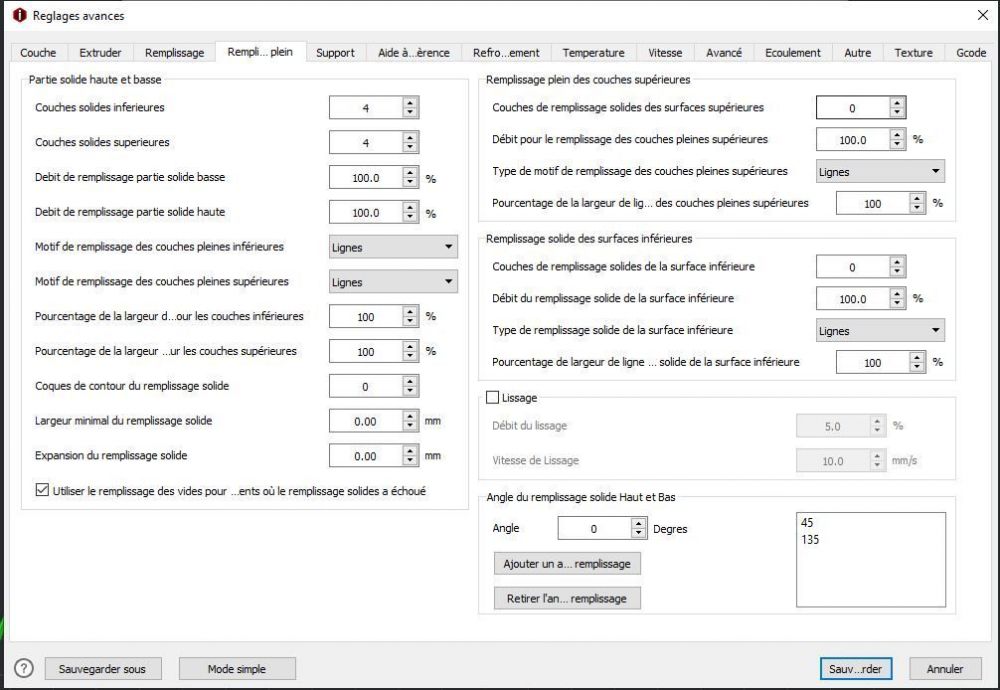This screenshot has width=1000, height=690.
Task: Click the Annuler button
Action: pos(945,668)
